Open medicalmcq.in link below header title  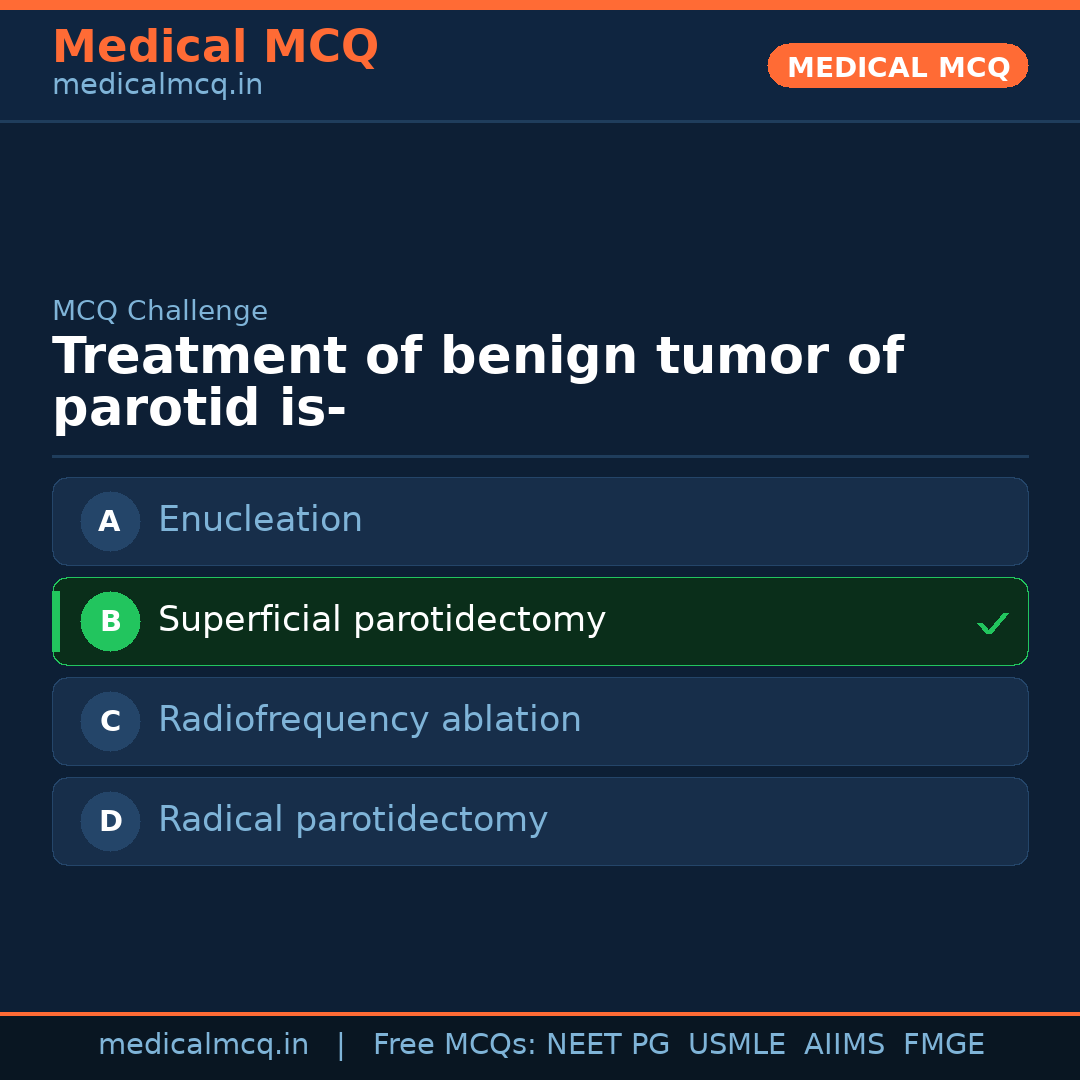(157, 86)
